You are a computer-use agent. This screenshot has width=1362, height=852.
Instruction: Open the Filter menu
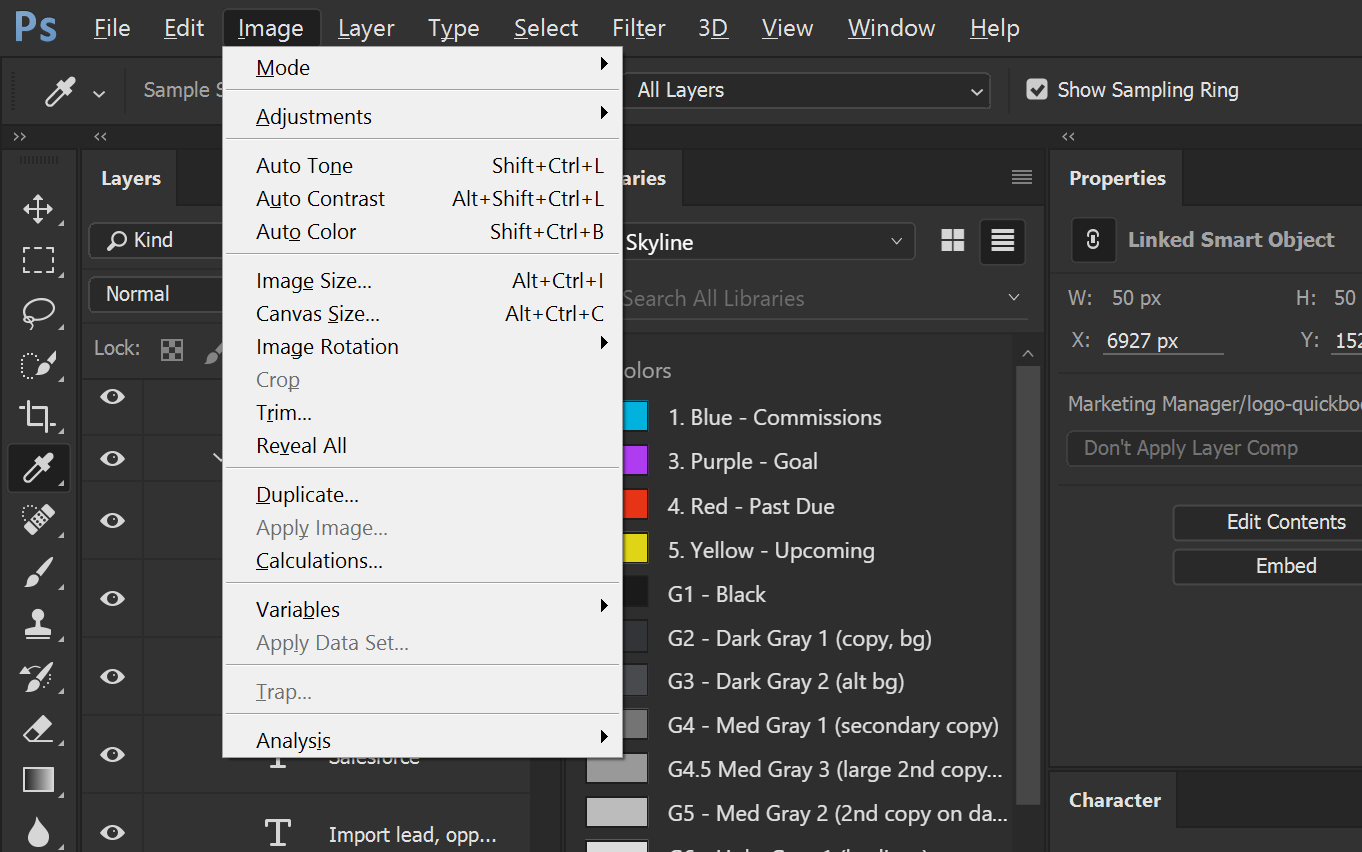[639, 28]
